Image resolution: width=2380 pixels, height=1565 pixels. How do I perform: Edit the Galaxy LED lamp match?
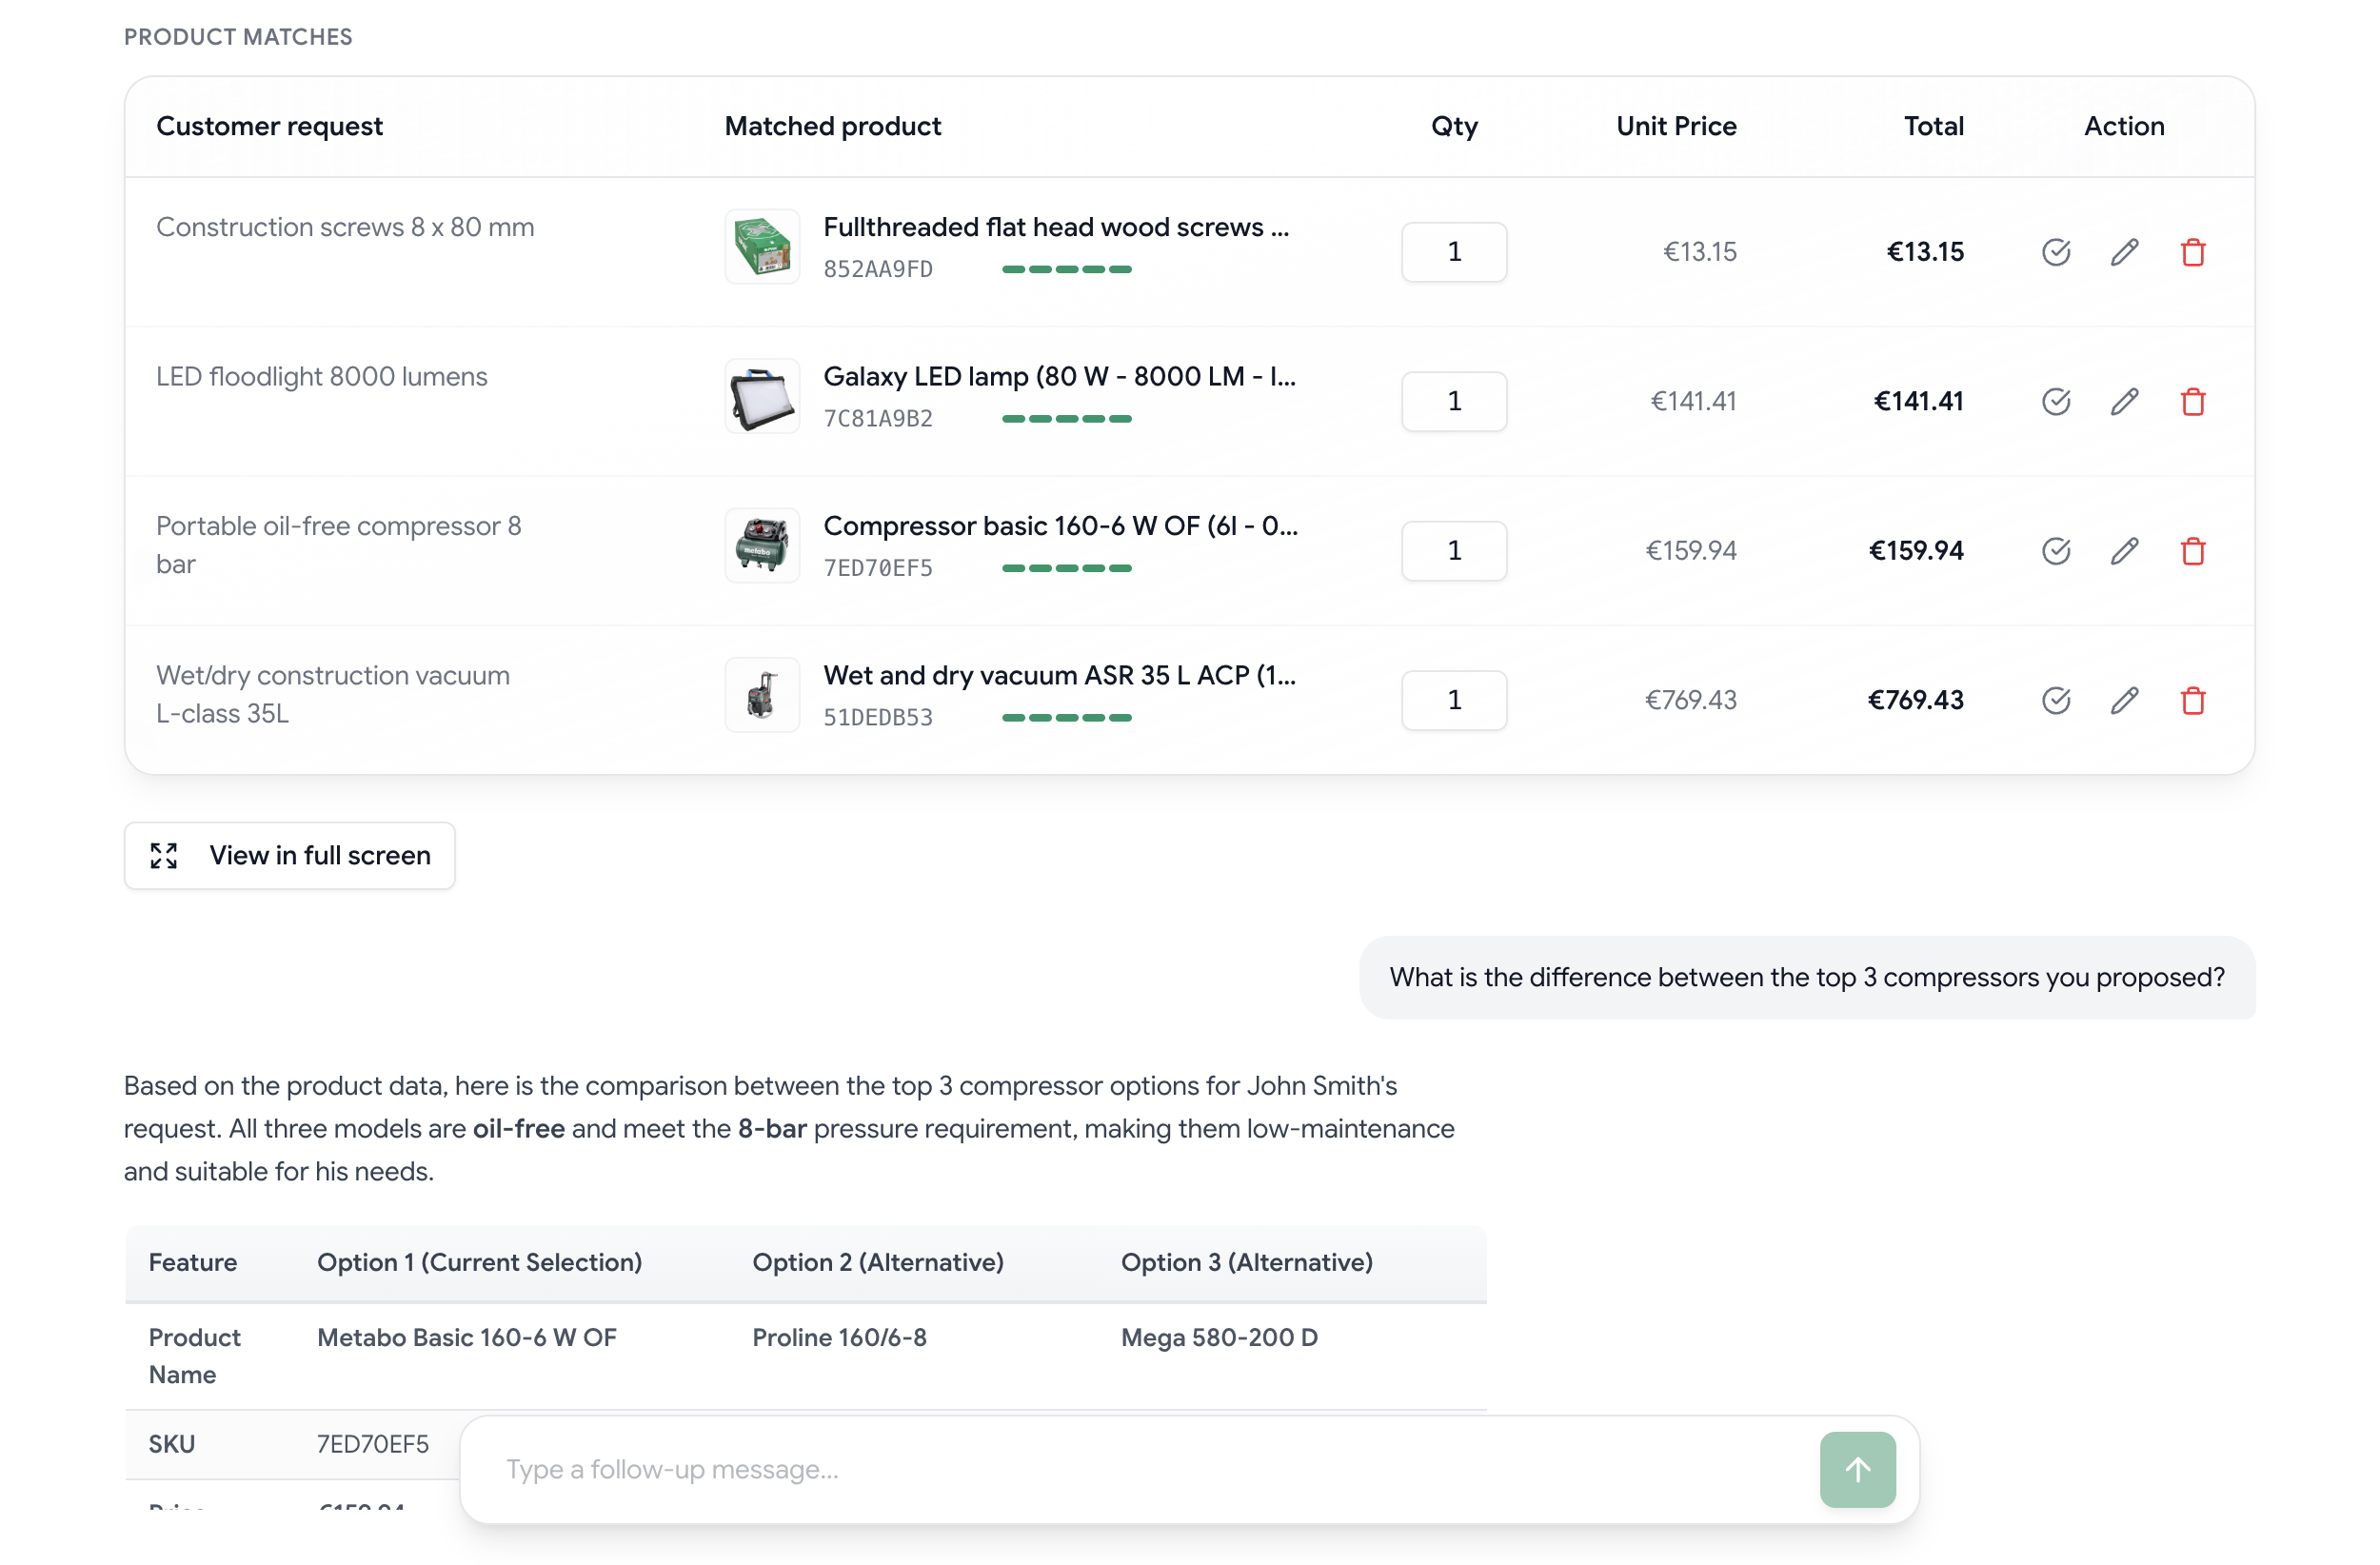[2124, 401]
